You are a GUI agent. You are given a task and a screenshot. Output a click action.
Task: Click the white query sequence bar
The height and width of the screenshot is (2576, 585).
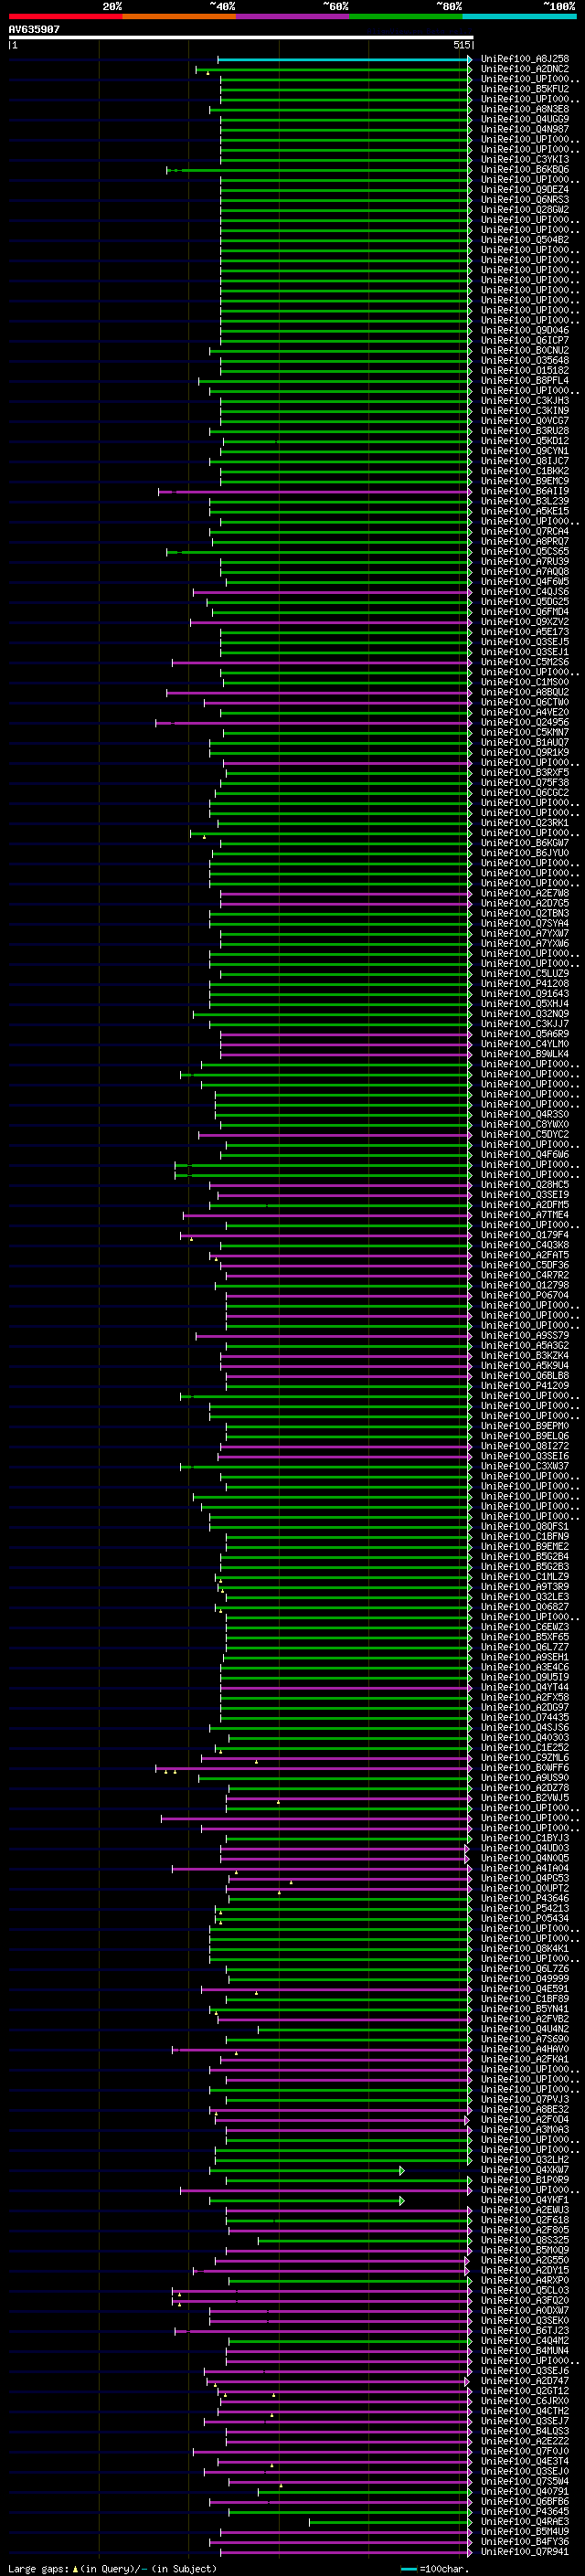(x=241, y=38)
